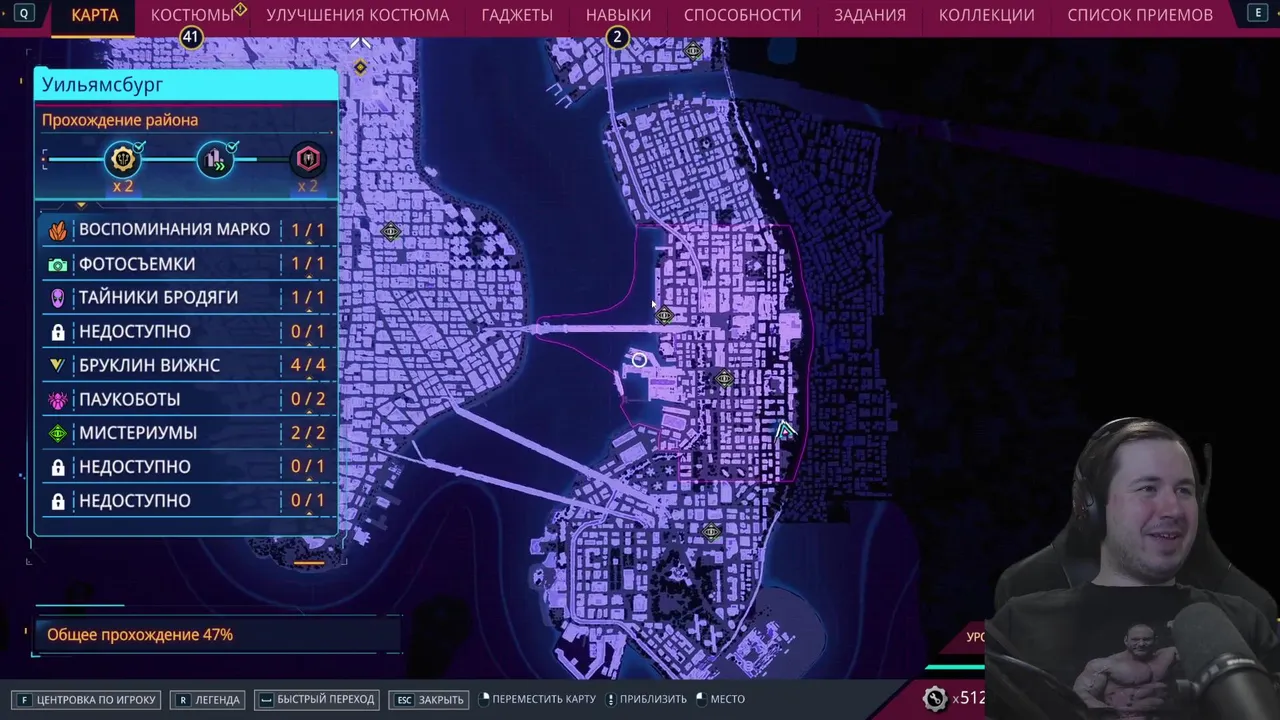Click the orange crystal icon for ВОСПОМИНАНИЯ МАРКО
This screenshot has height=720, width=1280.
pyautogui.click(x=58, y=230)
